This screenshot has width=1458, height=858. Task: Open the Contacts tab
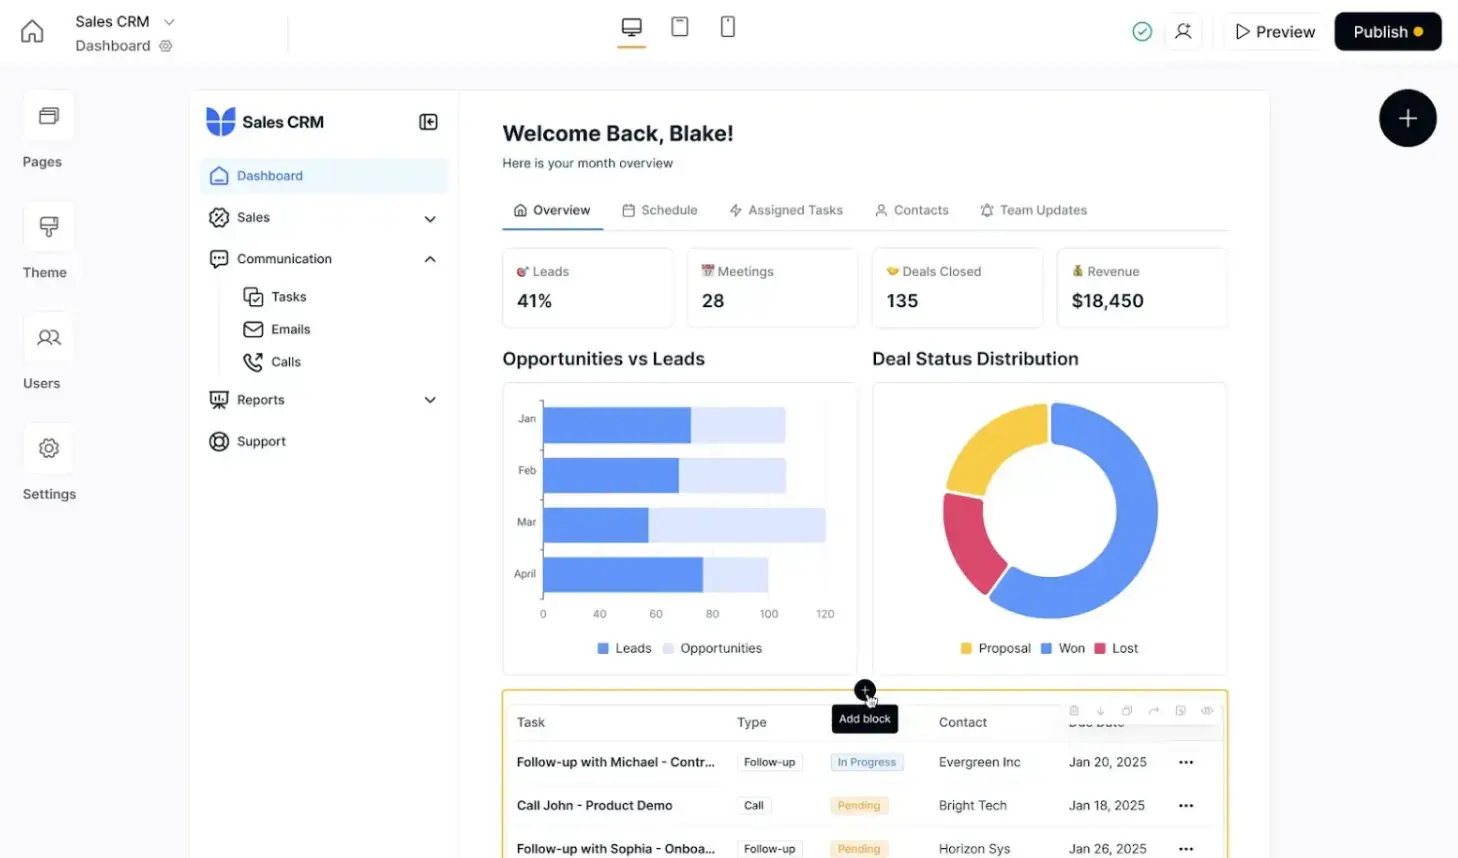pyautogui.click(x=911, y=210)
